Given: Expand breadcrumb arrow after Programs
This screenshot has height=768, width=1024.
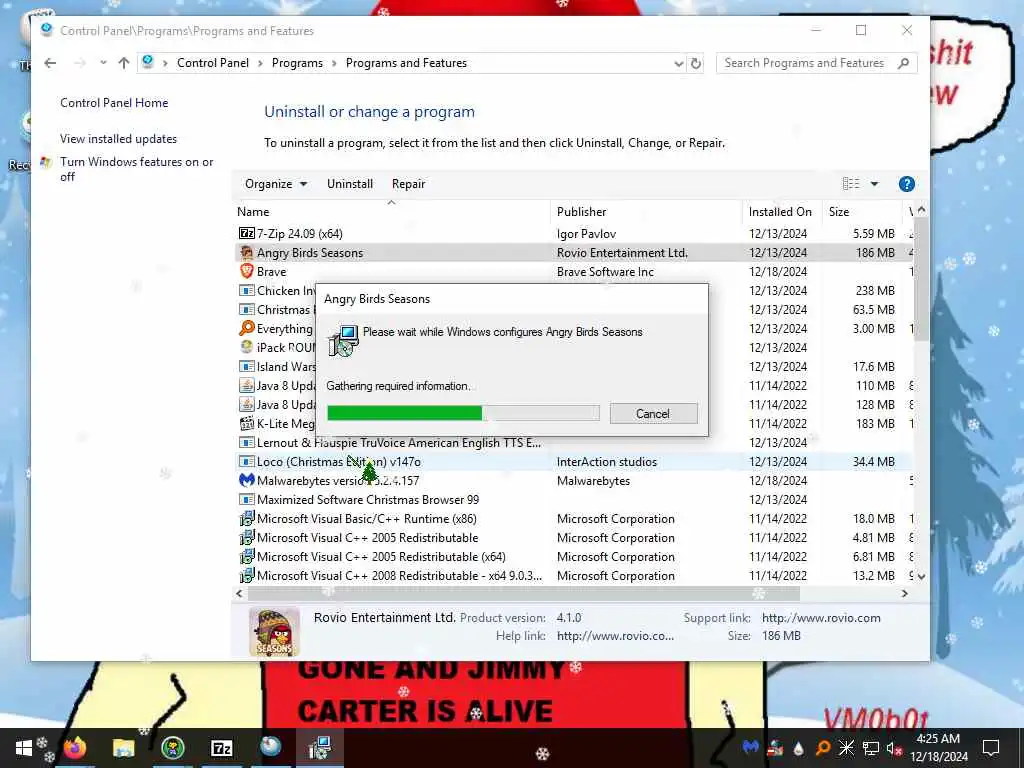Looking at the screenshot, I should (334, 63).
